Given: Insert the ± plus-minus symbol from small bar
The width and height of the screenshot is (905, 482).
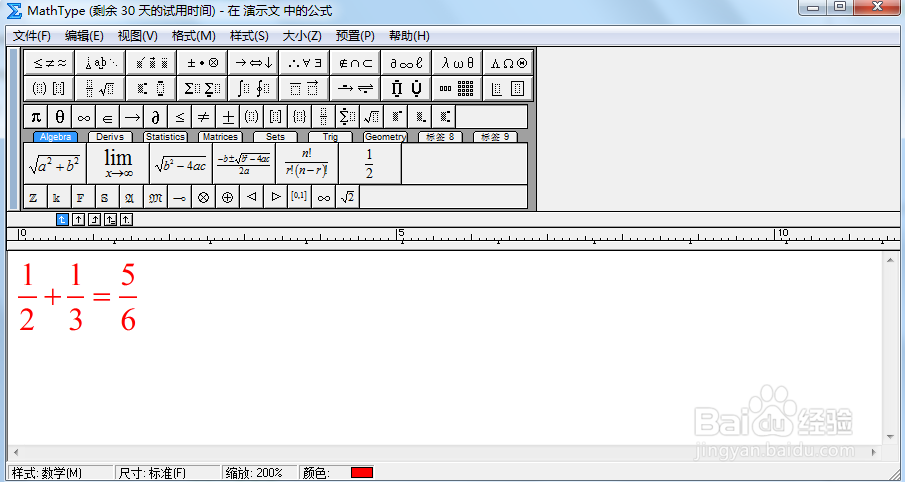Looking at the screenshot, I should pos(228,117).
